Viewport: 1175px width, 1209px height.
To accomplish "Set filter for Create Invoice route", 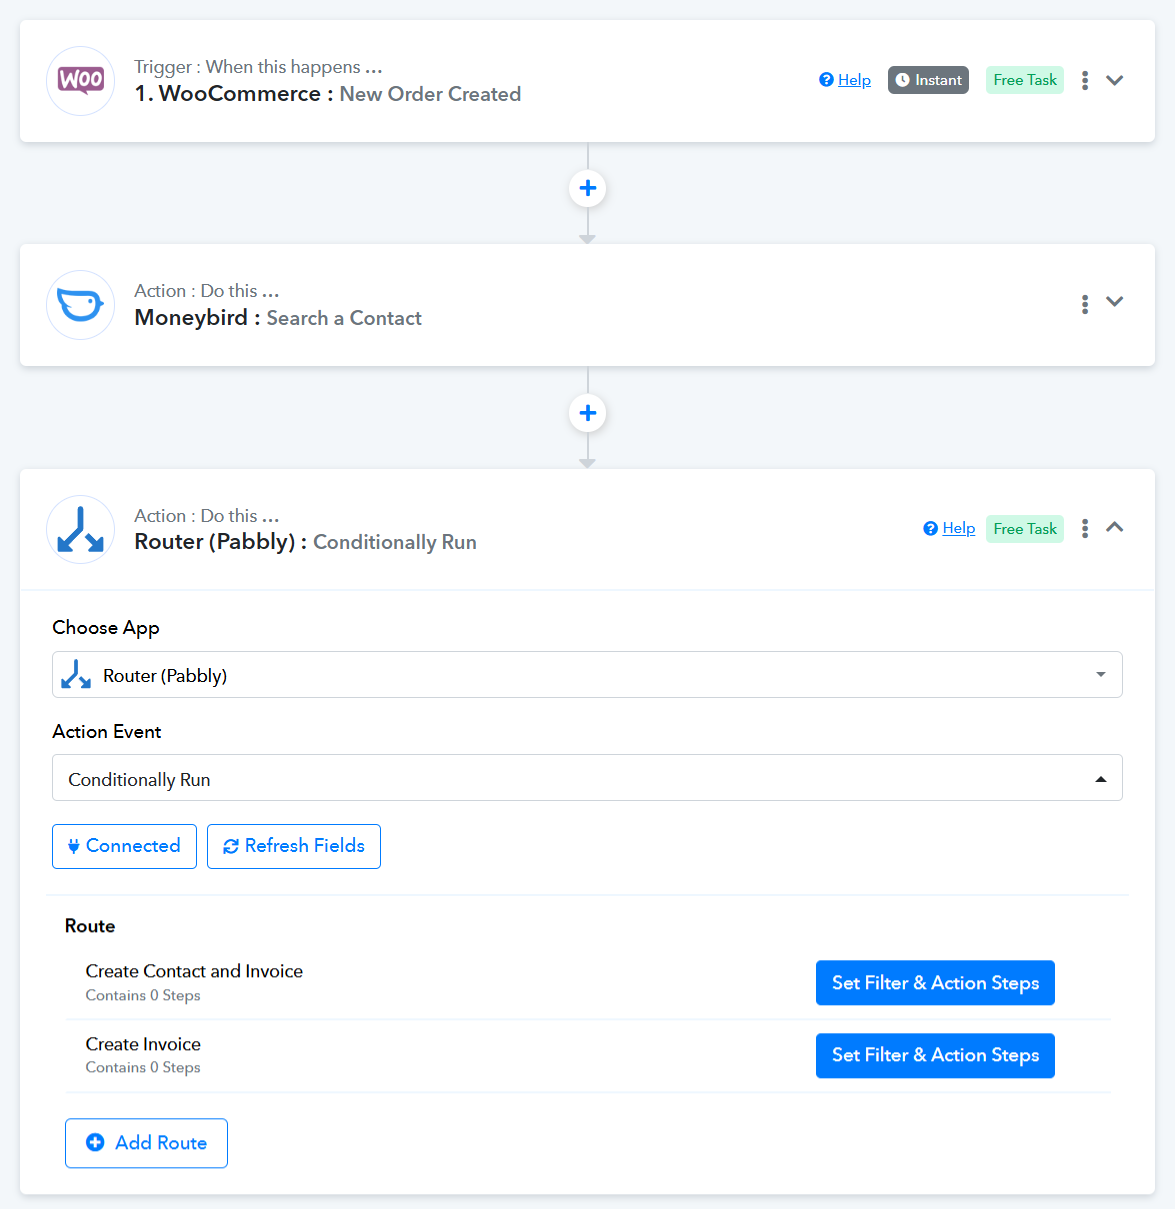I will 935,1056.
